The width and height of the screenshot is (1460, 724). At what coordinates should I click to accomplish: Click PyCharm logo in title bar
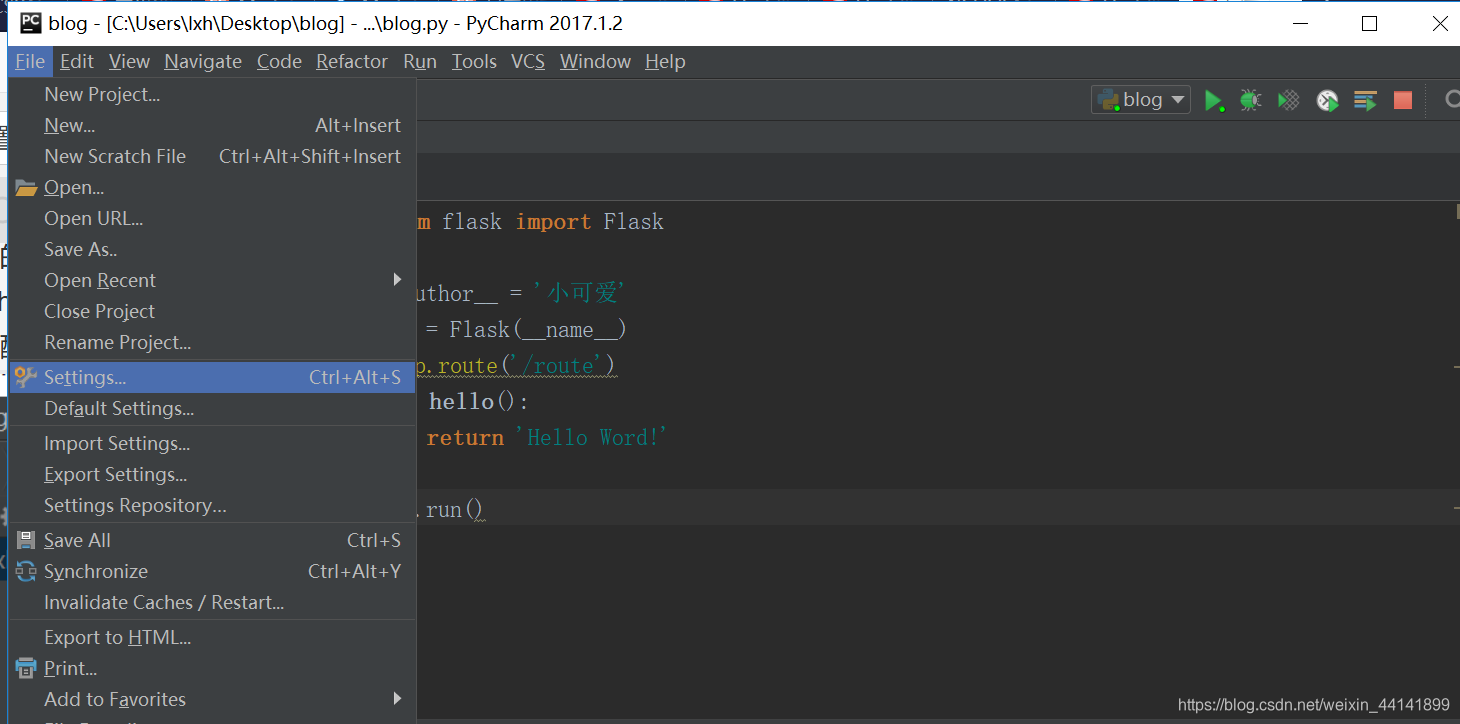(x=31, y=23)
